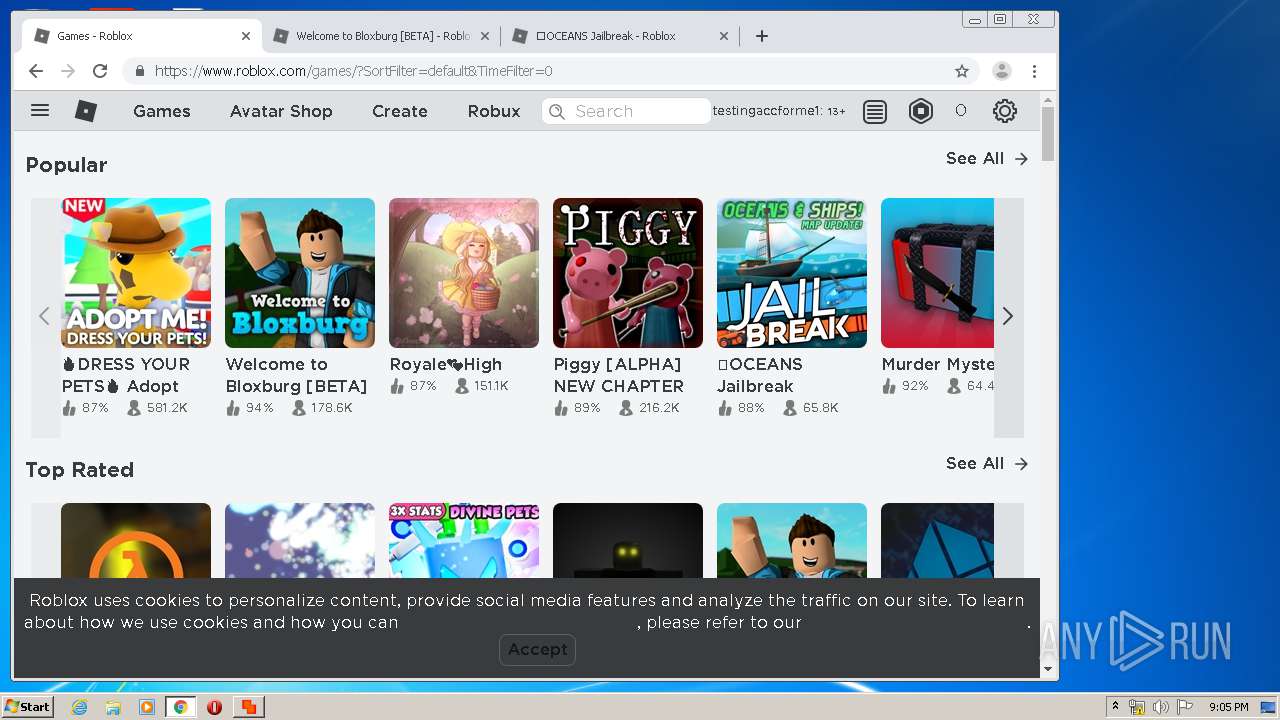Bookmark this page with star icon
The width and height of the screenshot is (1280, 720).
[x=962, y=71]
